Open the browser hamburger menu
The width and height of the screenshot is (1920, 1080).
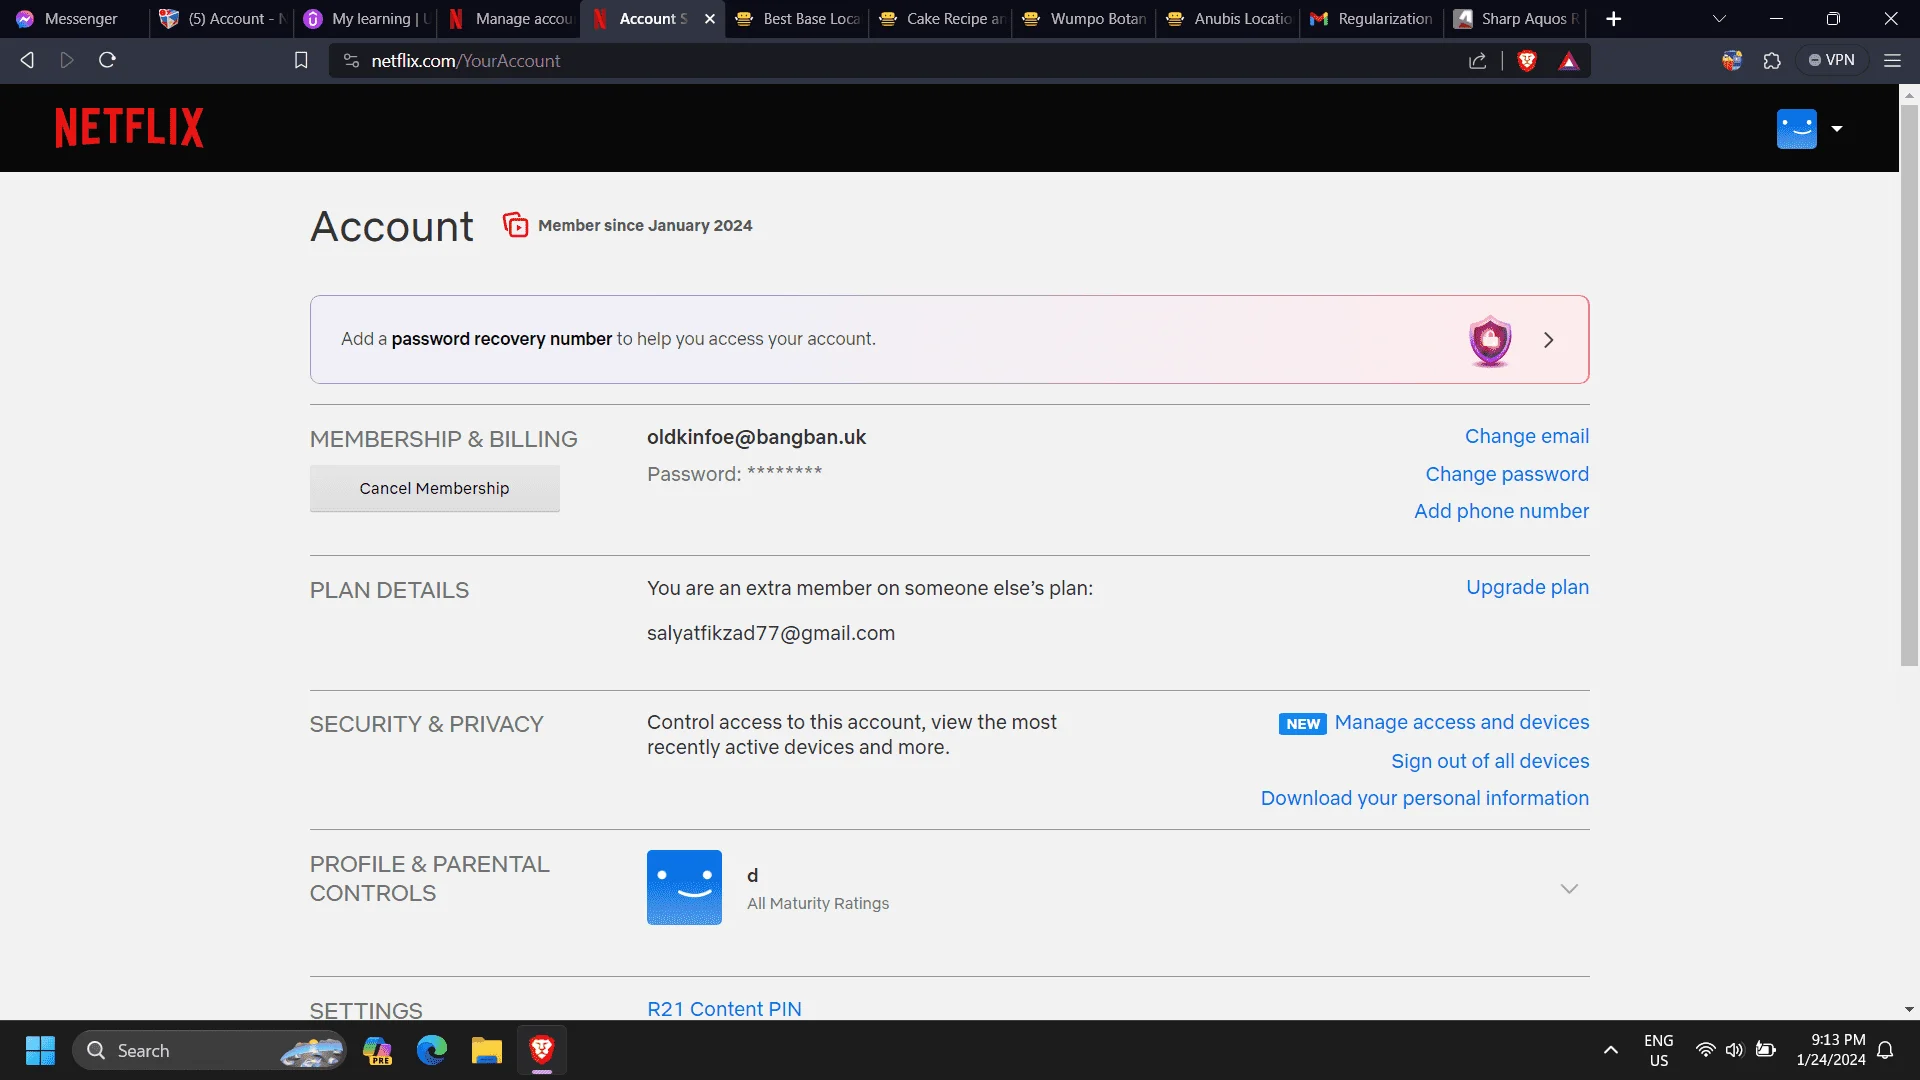[1892, 61]
